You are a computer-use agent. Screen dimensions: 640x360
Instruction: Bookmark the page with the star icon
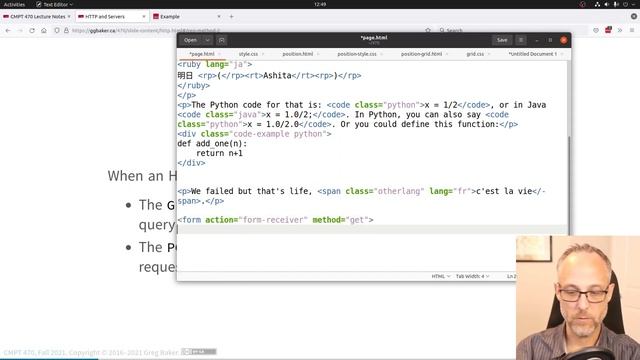(x=428, y=31)
